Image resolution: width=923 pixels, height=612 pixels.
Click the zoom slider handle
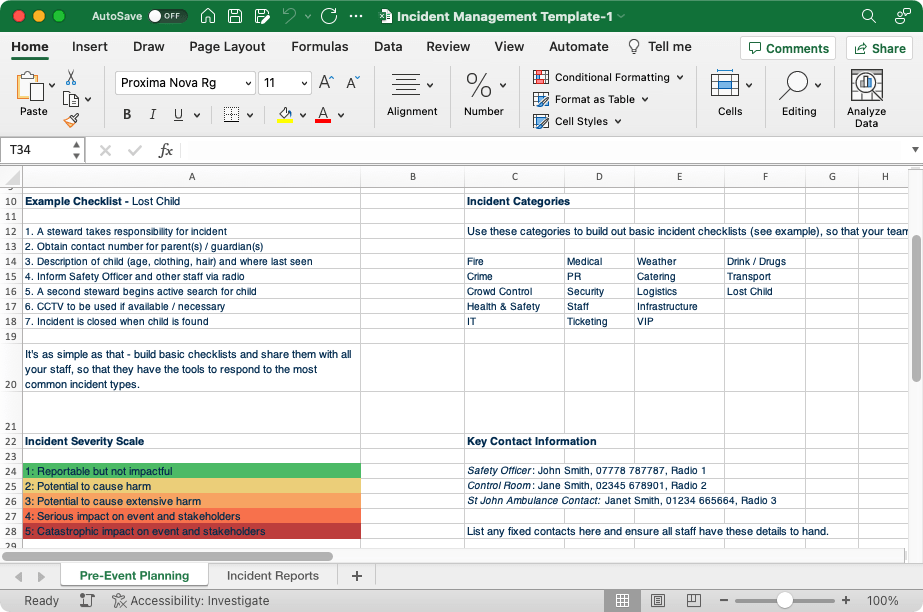point(785,601)
